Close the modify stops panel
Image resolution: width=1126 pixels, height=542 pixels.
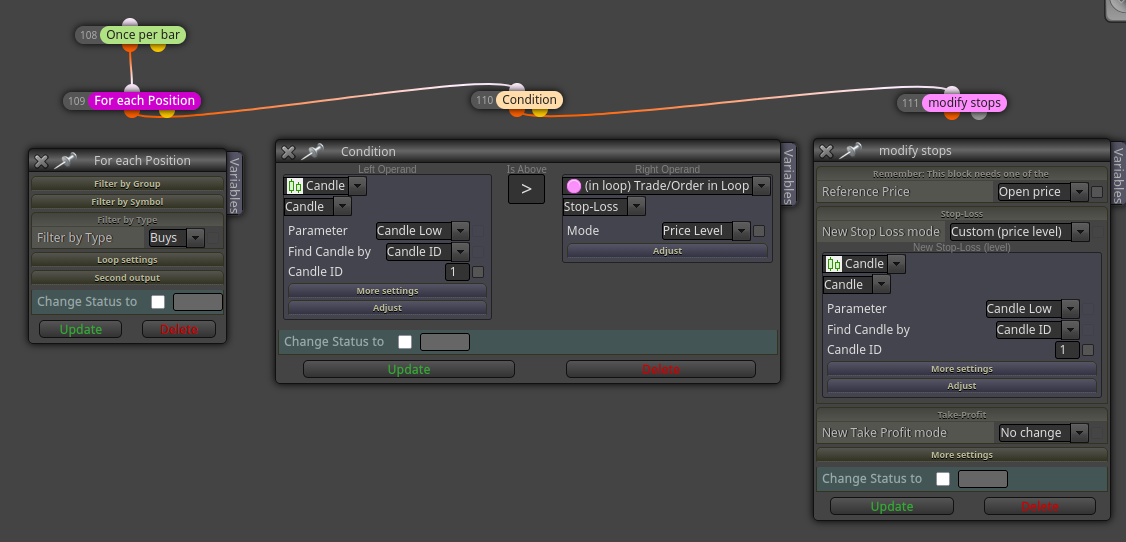(826, 151)
